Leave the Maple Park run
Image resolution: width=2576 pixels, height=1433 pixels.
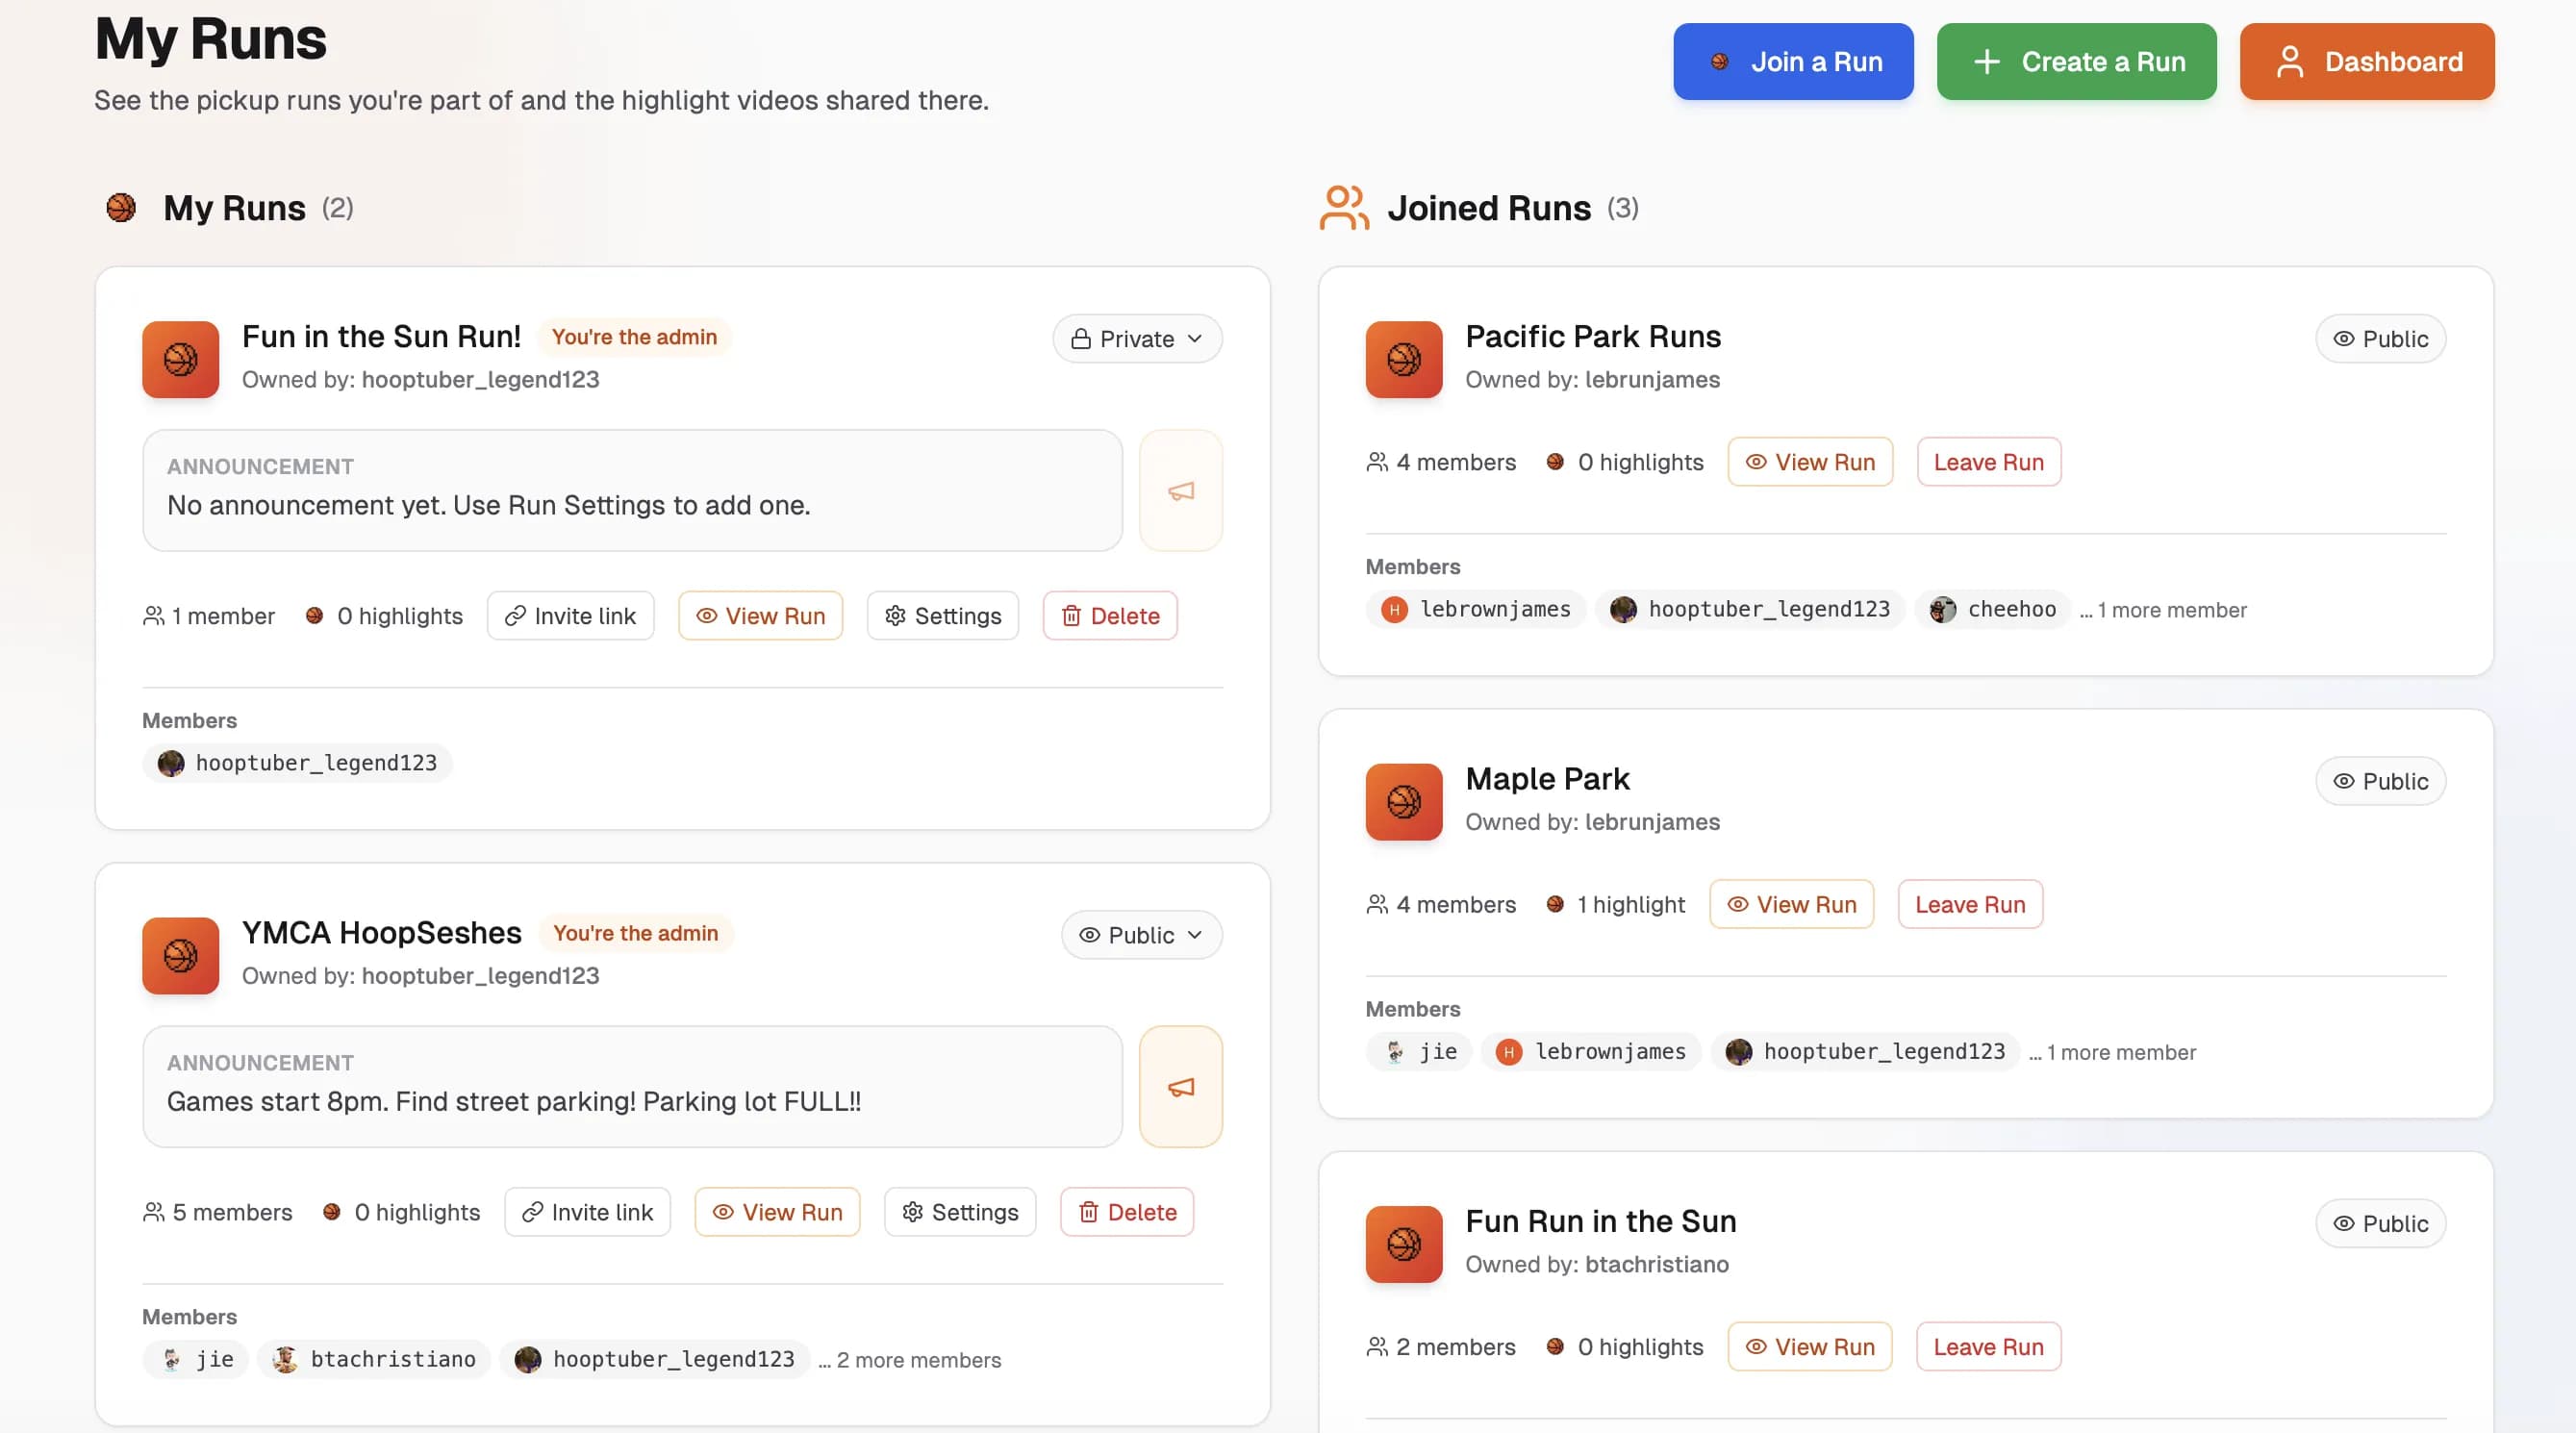click(x=1969, y=904)
